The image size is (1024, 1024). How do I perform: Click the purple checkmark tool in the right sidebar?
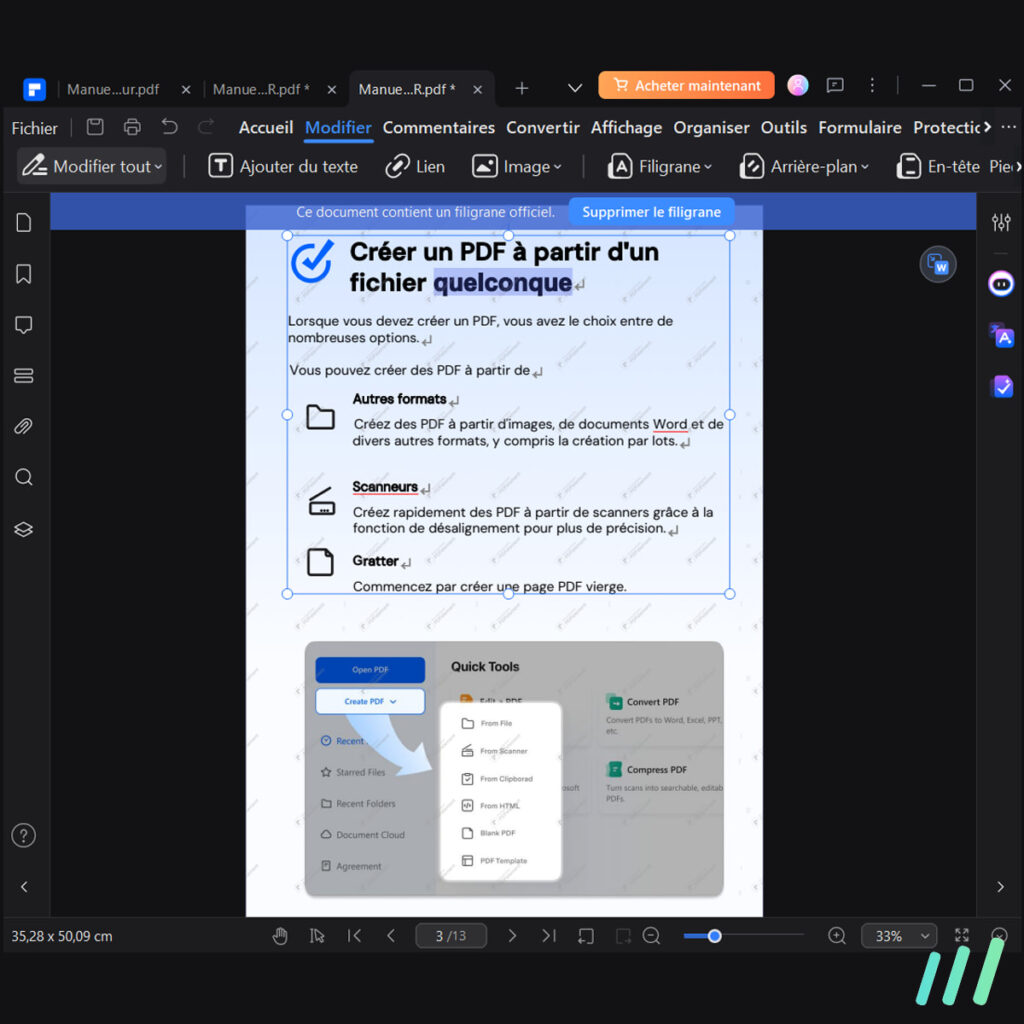coord(1000,387)
